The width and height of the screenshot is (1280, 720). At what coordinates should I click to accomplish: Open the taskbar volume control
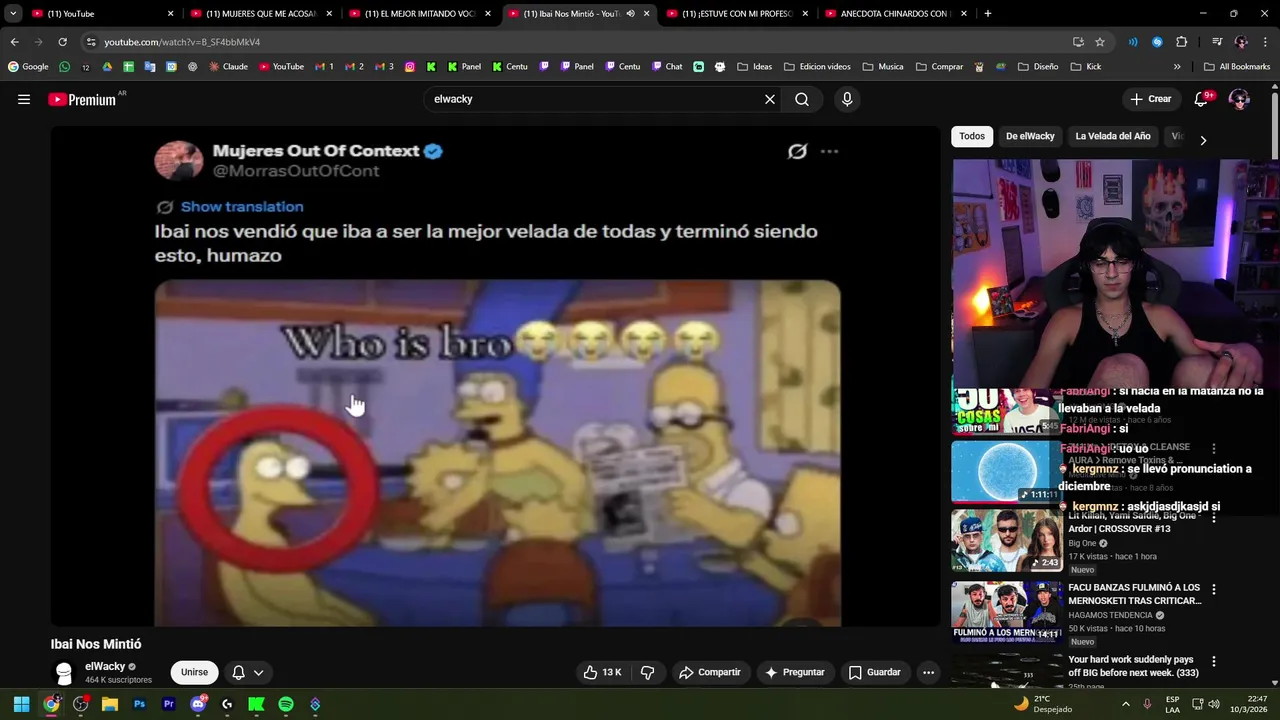pyautogui.click(x=1214, y=704)
